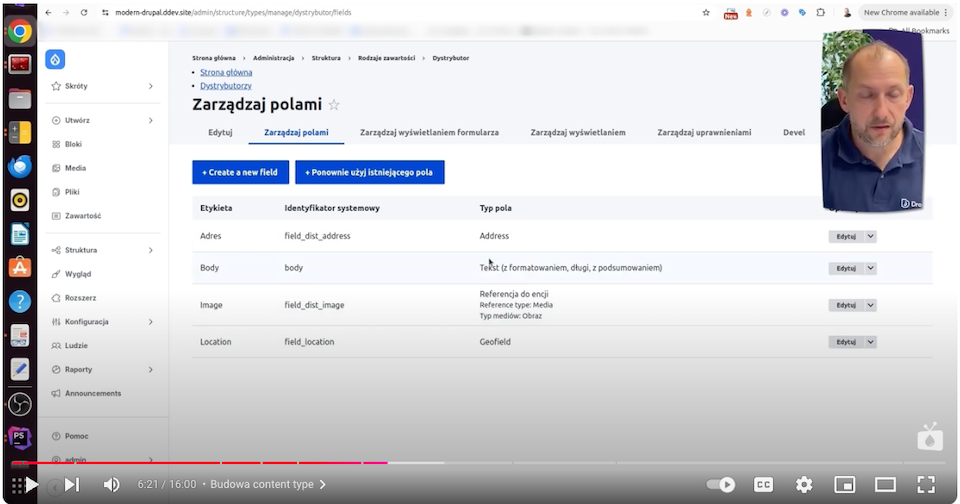Screen dimensions: 960x504
Task: Select the Zarządzaj polami tab
Action: (296, 132)
